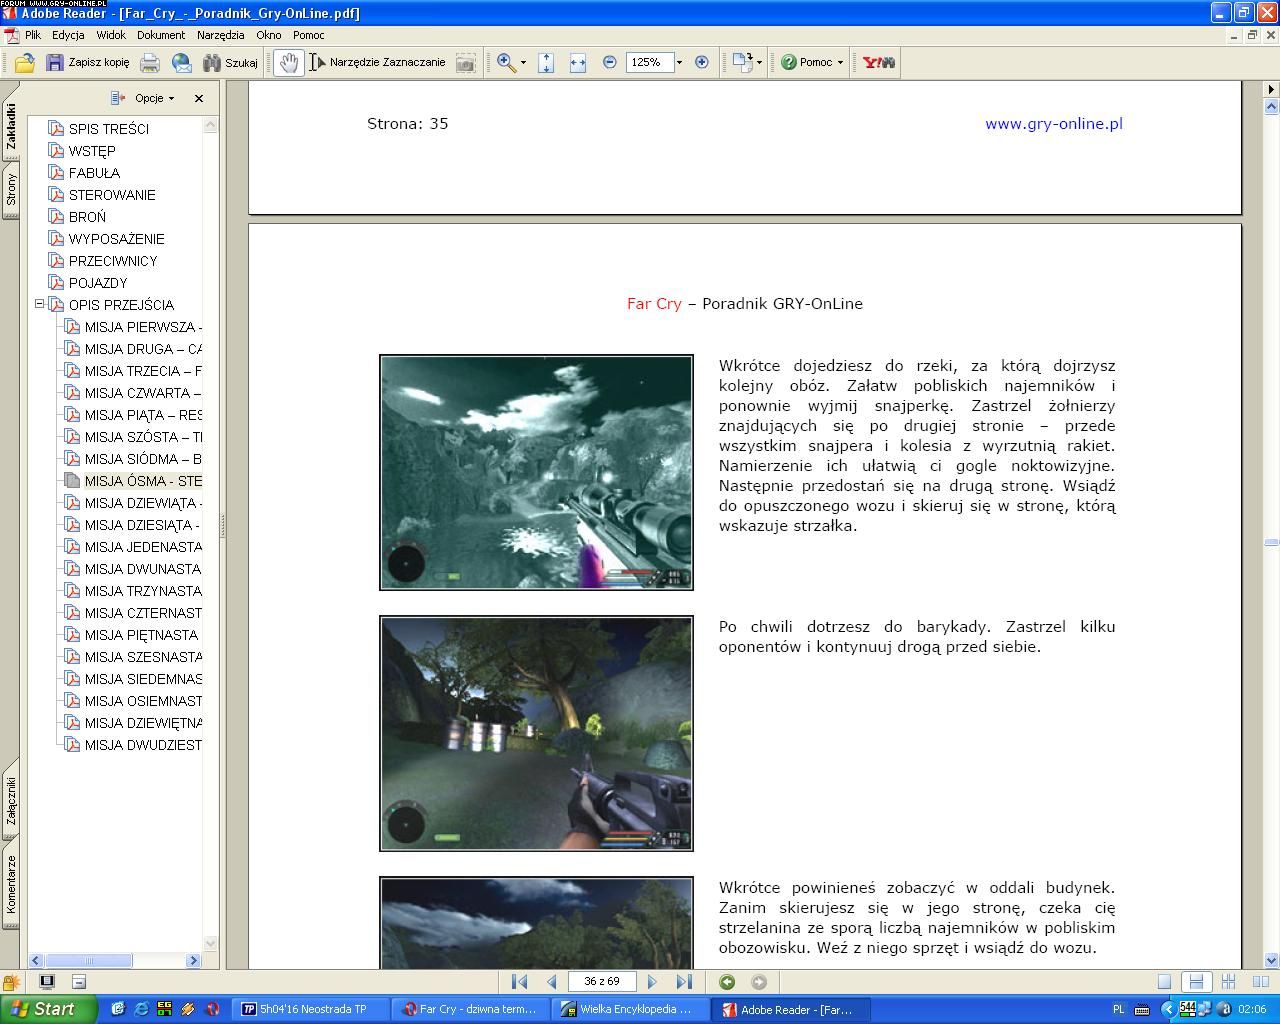Open the Widok menu
This screenshot has width=1280, height=1024.
111,35
